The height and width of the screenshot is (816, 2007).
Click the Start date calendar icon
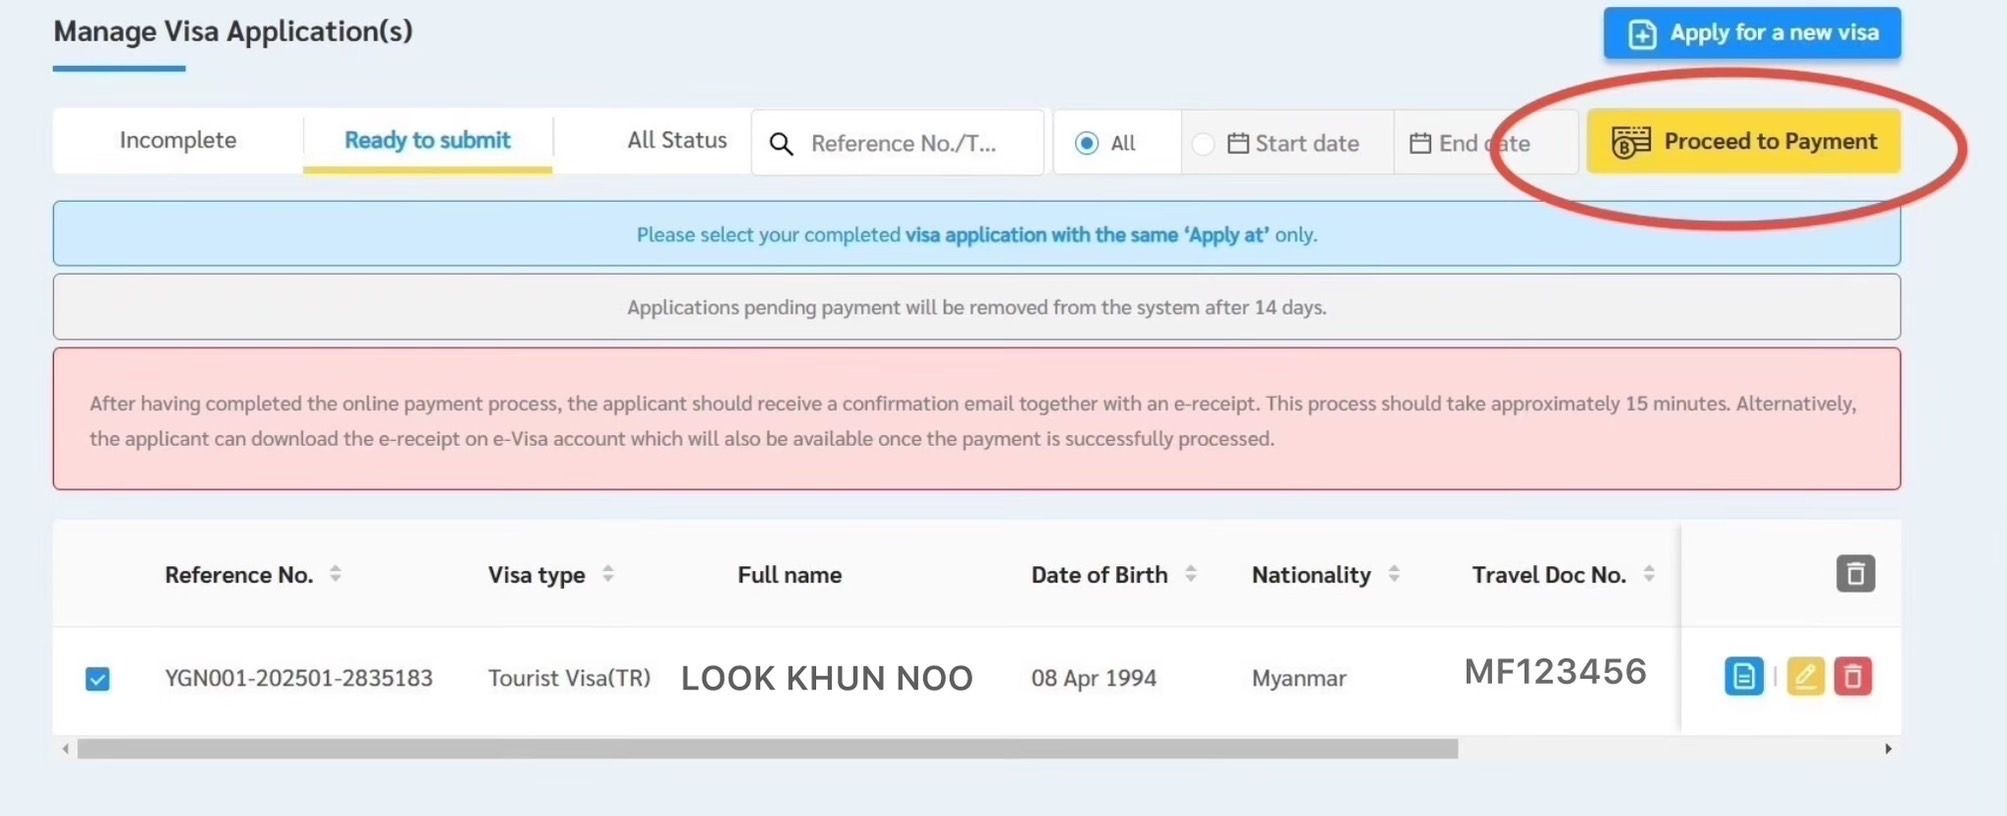[1238, 143]
